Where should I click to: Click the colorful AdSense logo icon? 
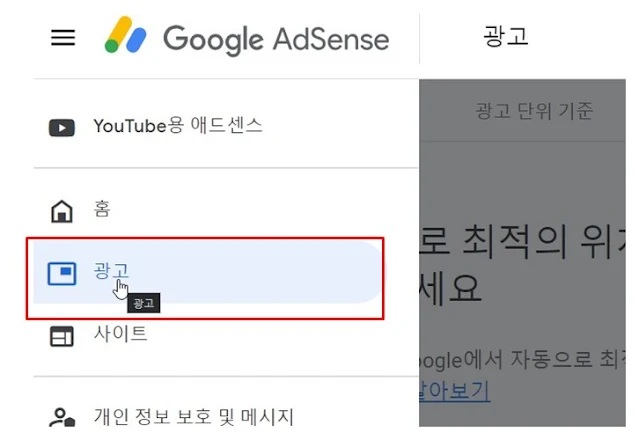[x=126, y=35]
